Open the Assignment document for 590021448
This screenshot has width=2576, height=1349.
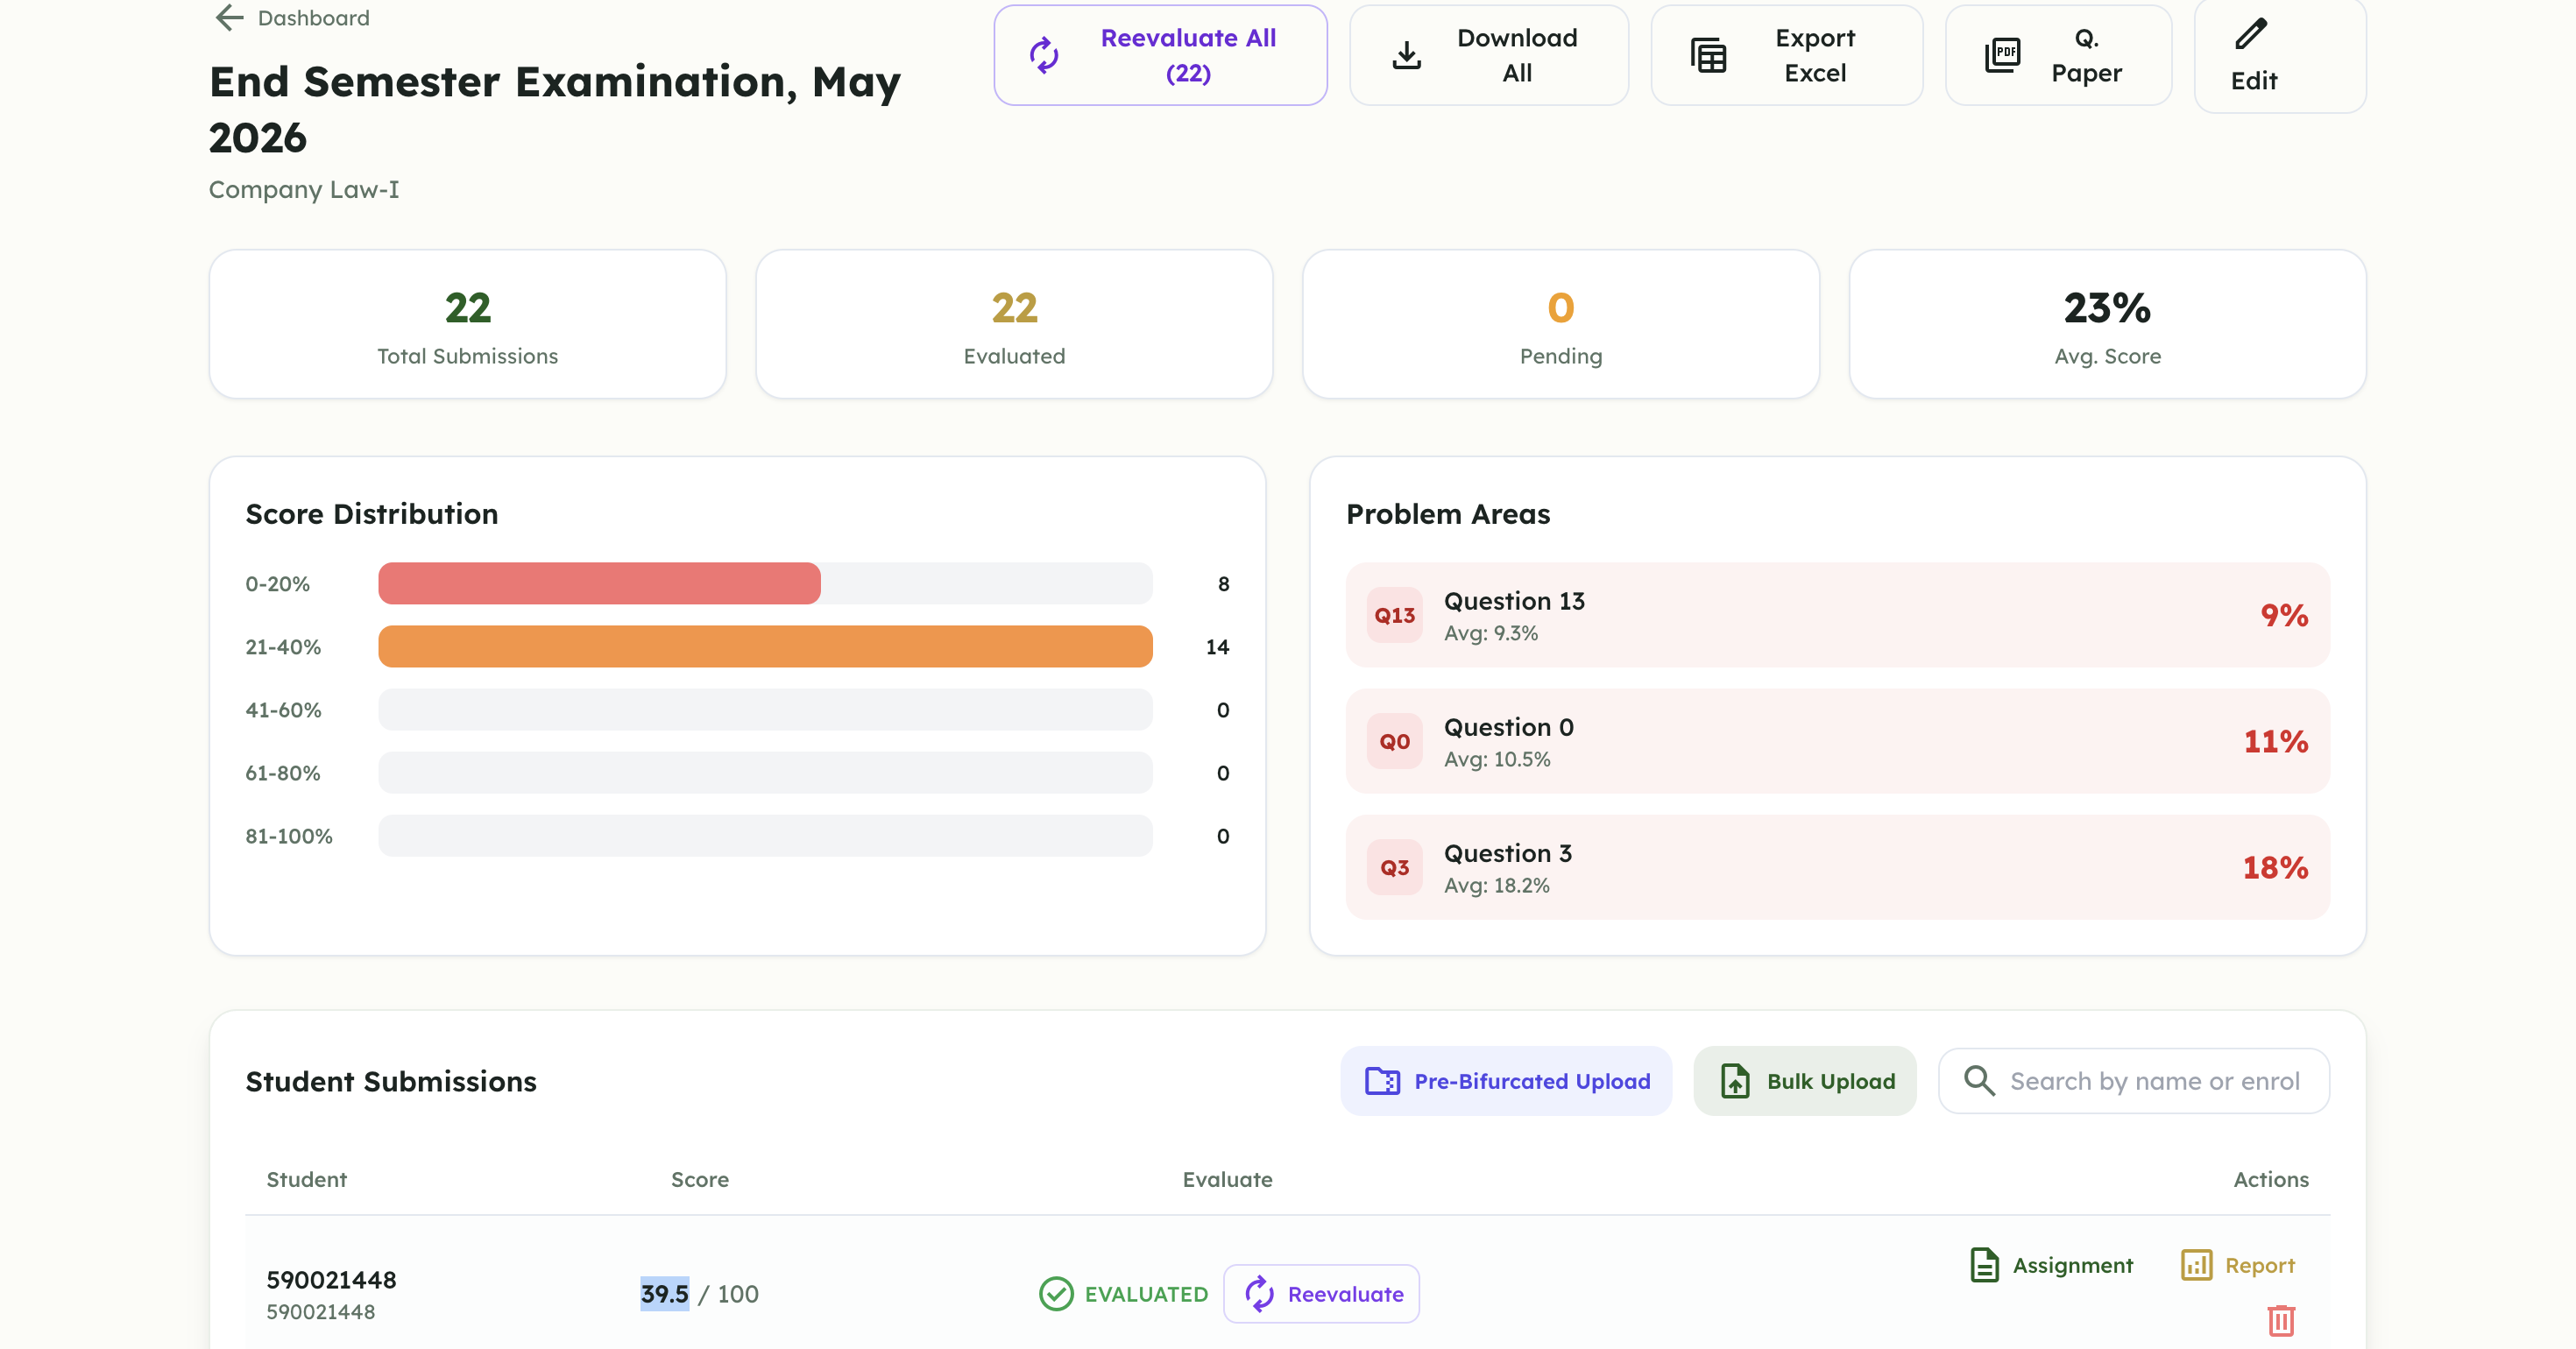pos(2051,1265)
